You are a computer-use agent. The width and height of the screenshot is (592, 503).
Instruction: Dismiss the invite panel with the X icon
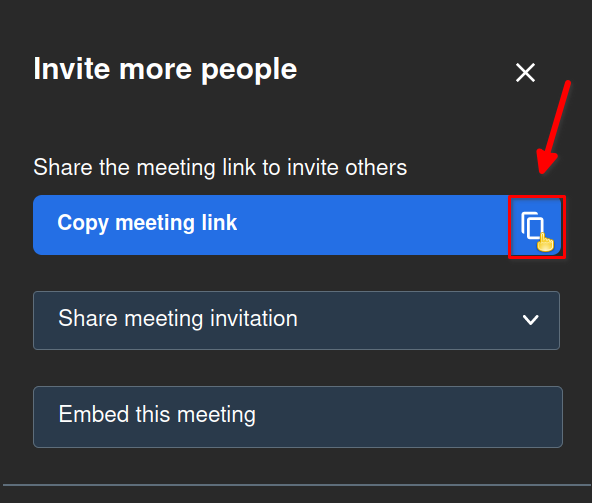click(525, 73)
